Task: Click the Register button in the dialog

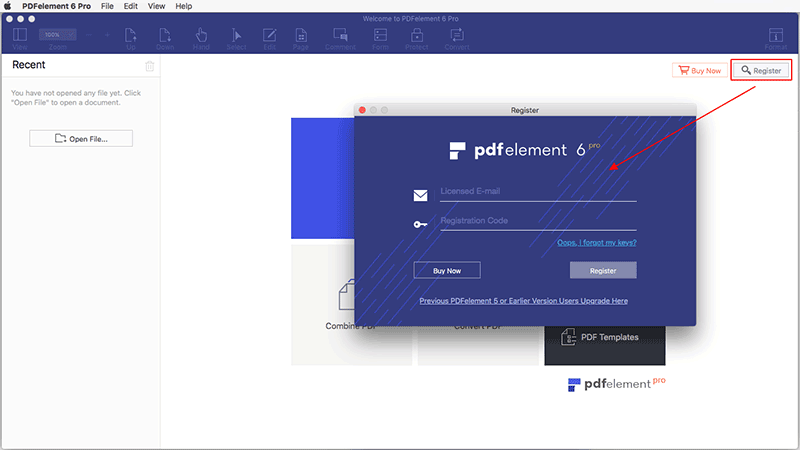Action: [603, 270]
